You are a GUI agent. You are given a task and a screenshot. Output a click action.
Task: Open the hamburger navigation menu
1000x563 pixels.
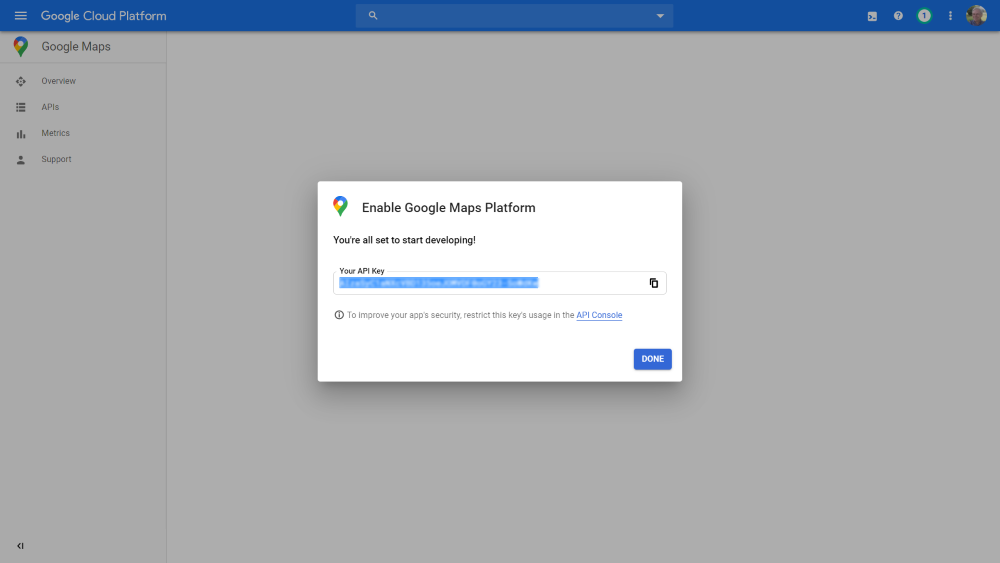click(20, 16)
